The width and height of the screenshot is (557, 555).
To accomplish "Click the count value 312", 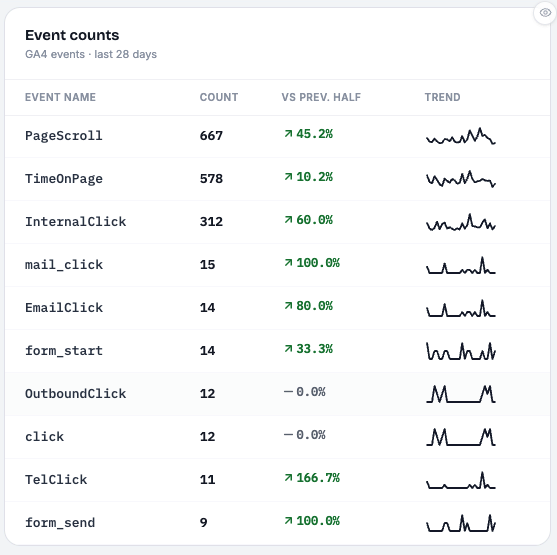I will point(211,222).
